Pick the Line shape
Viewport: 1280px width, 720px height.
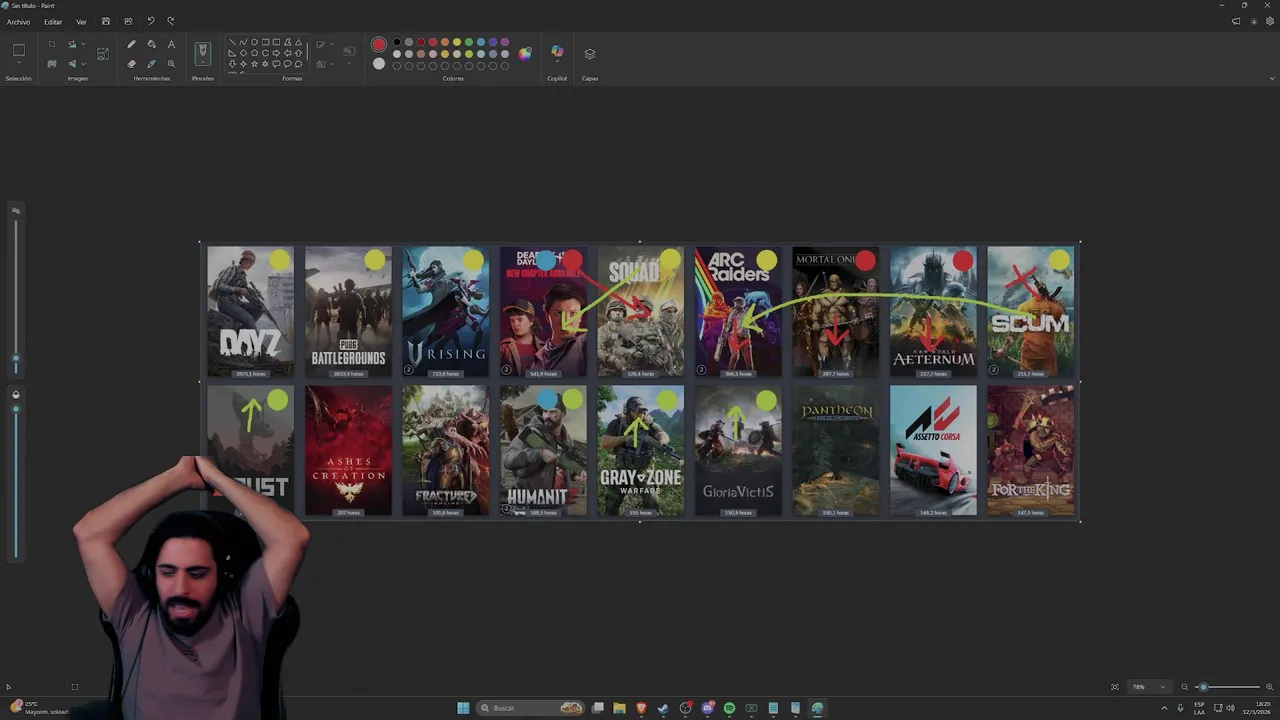232,42
